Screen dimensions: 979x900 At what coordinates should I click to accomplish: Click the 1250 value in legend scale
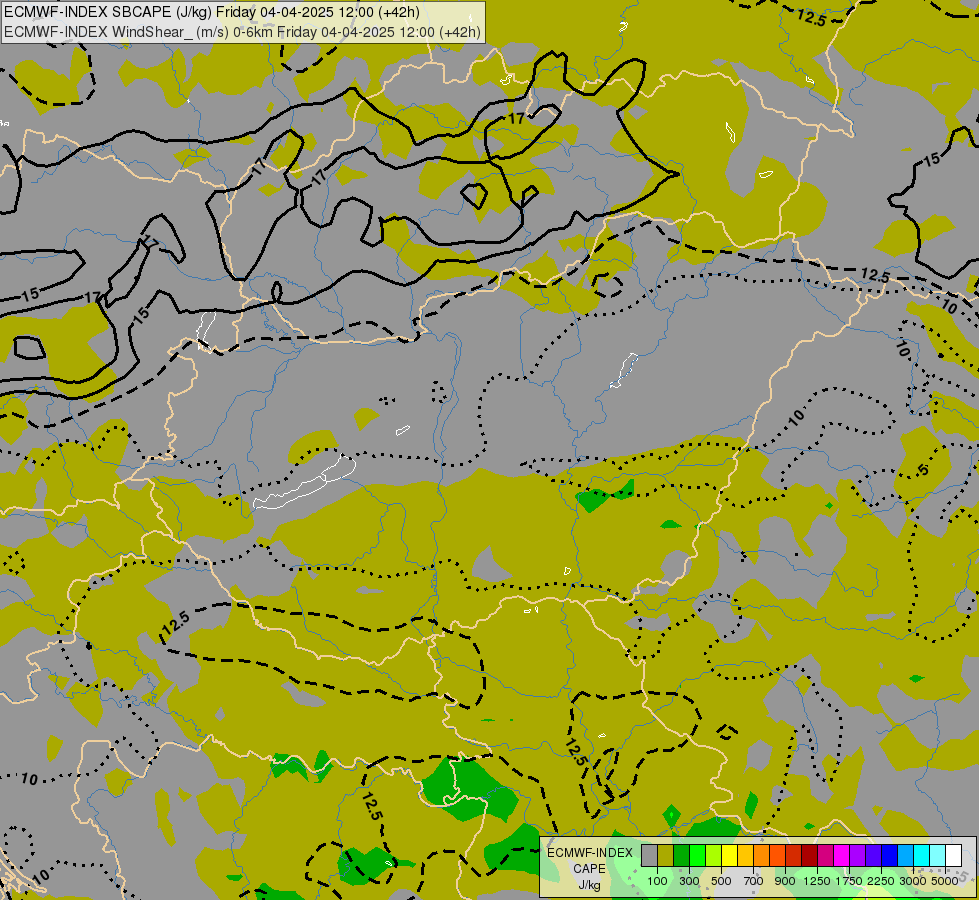pos(817,881)
